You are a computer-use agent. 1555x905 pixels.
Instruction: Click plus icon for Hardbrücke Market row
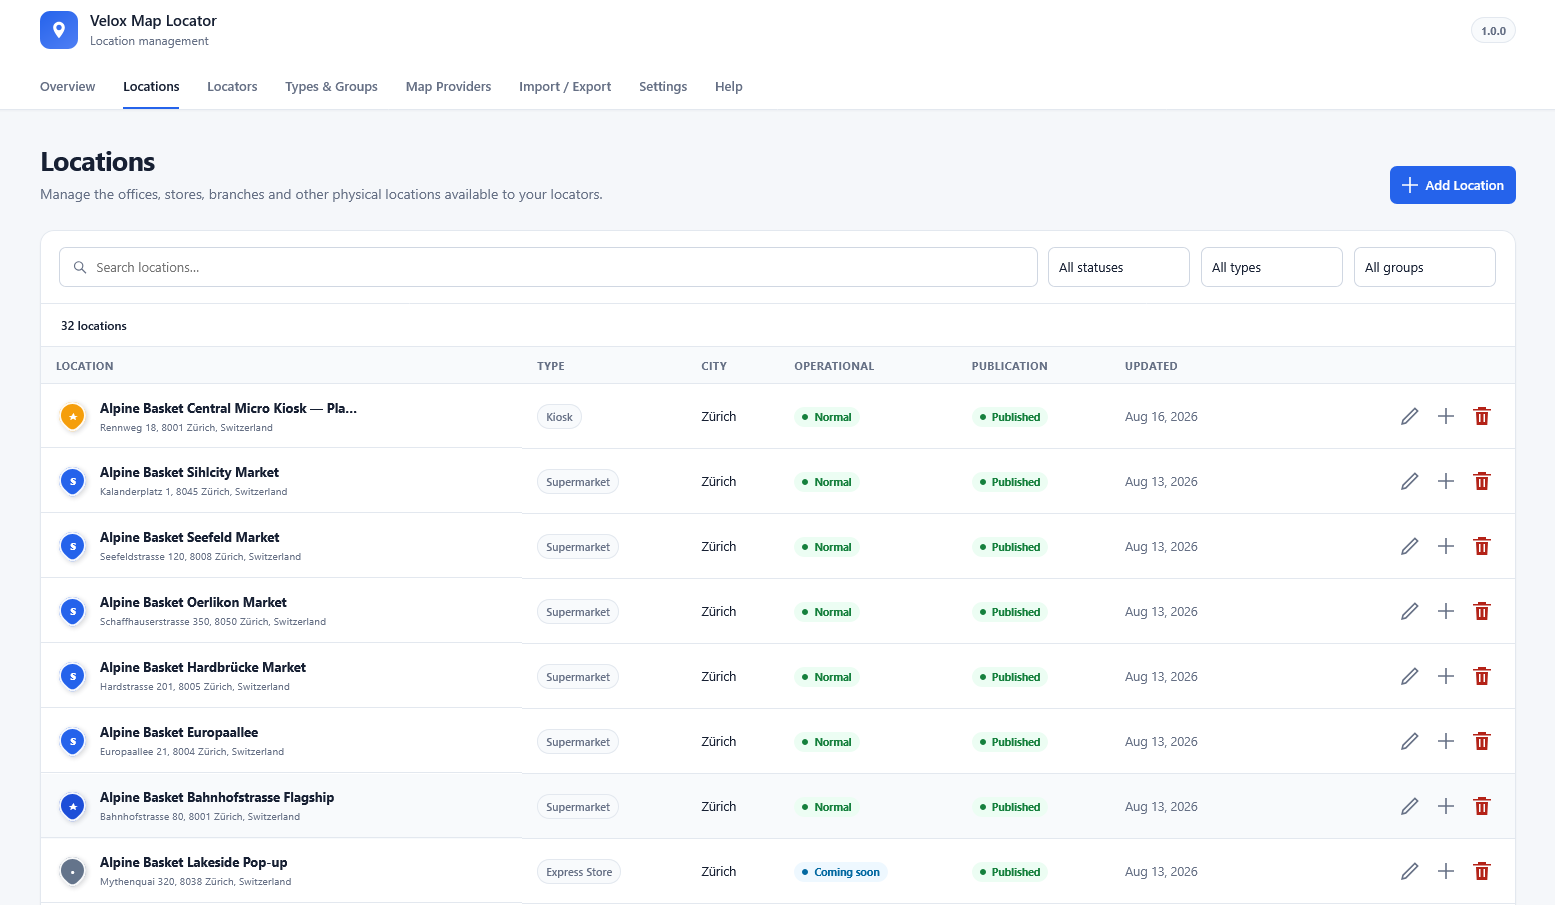tap(1446, 676)
